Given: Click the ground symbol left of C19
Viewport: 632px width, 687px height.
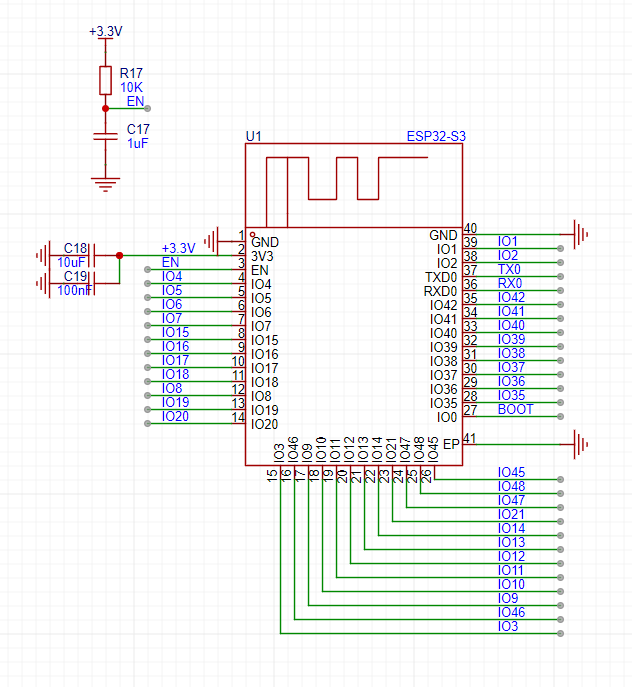Looking at the screenshot, I should 43,283.
